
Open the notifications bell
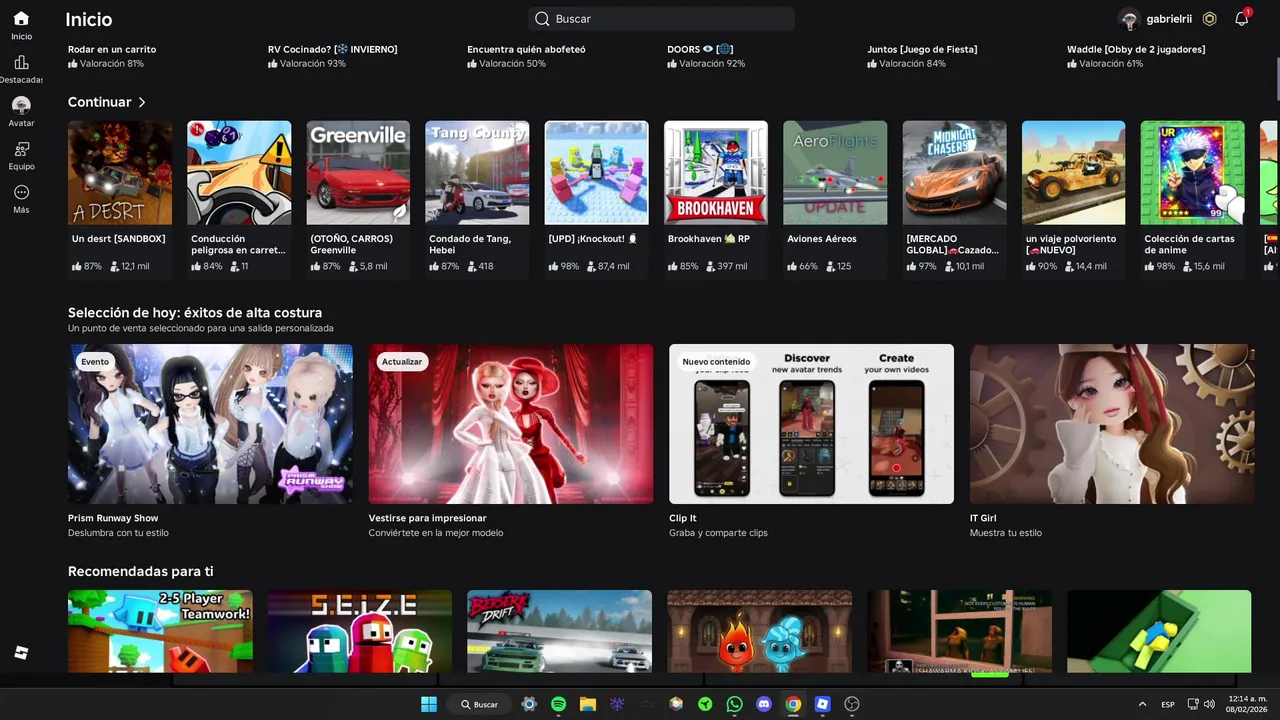click(x=1241, y=18)
